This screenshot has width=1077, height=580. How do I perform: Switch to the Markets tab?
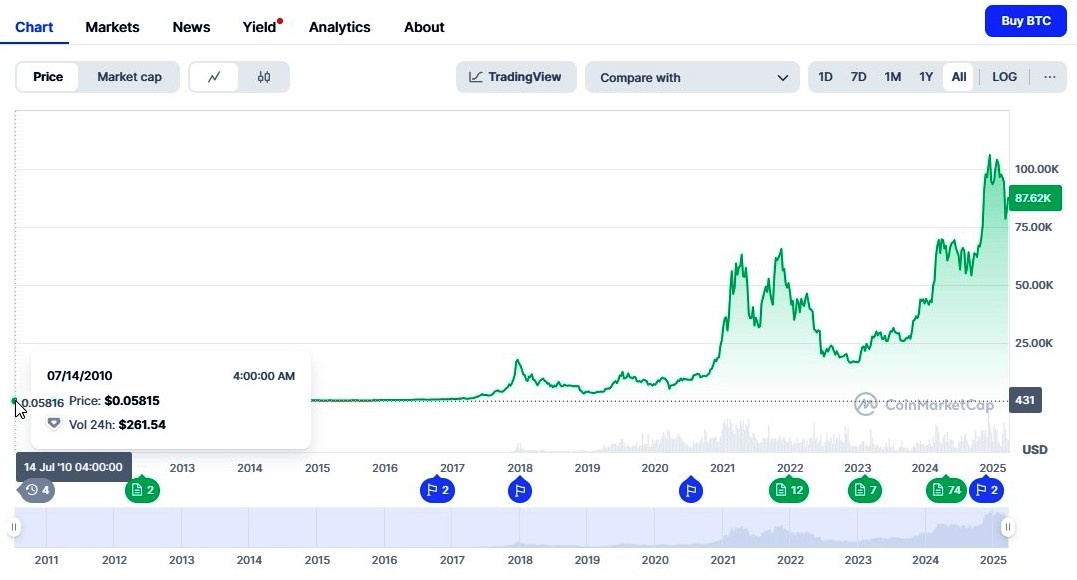[x=112, y=27]
